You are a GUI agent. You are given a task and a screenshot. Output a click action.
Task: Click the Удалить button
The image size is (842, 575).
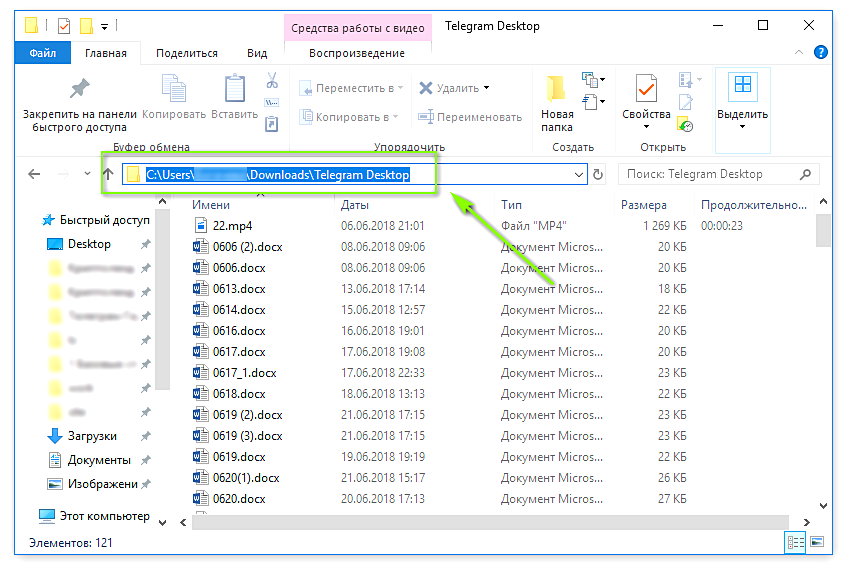pyautogui.click(x=449, y=88)
